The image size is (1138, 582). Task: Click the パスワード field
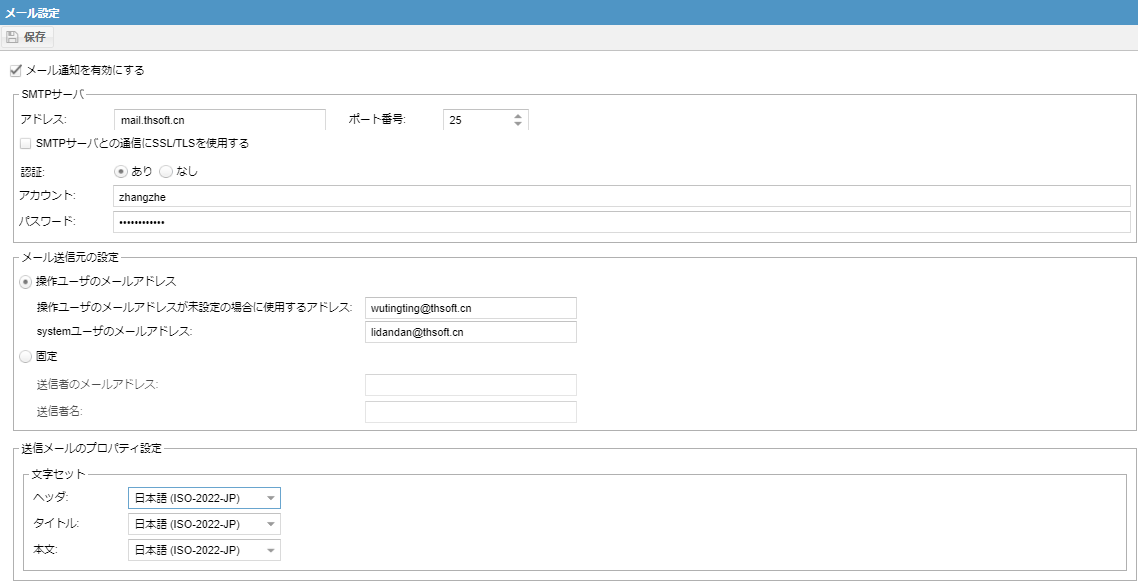pos(622,222)
